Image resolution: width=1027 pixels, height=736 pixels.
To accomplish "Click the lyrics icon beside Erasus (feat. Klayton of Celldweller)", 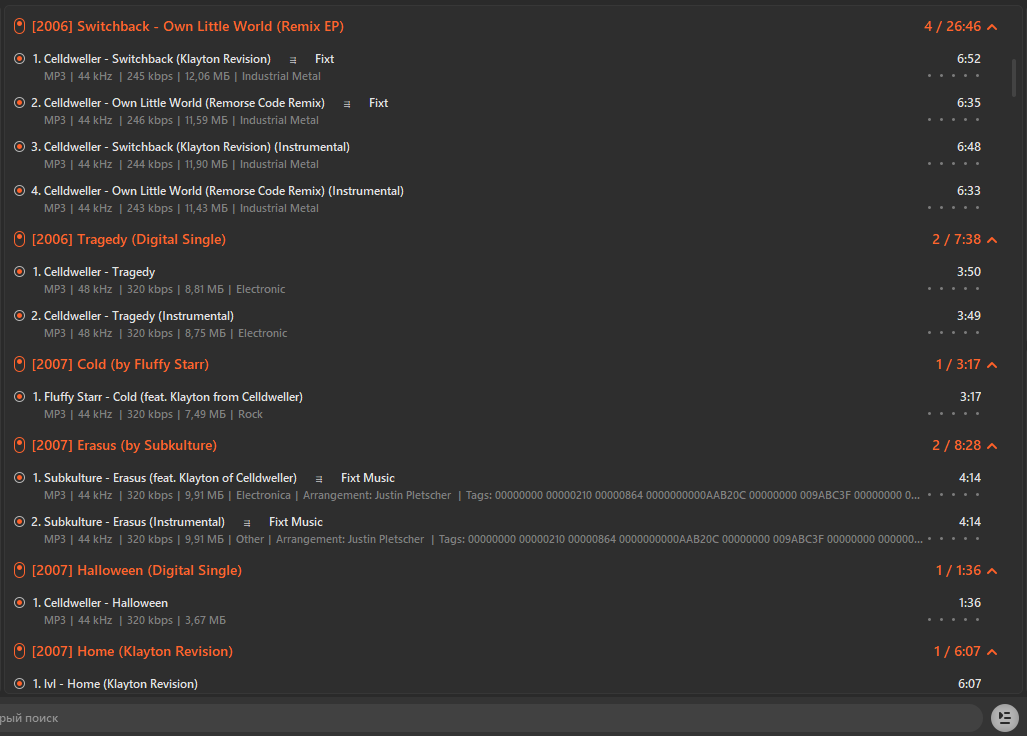I will click(319, 479).
